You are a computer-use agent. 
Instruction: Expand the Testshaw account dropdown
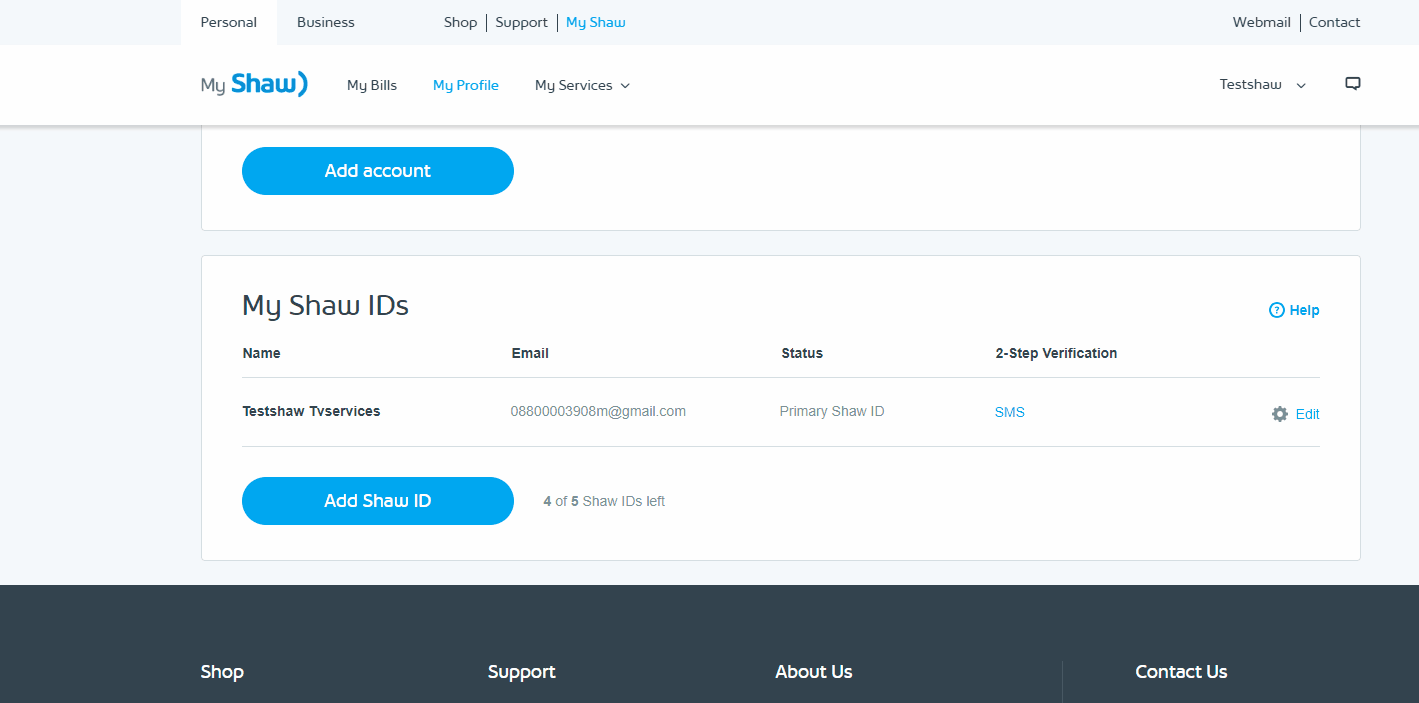(1263, 85)
